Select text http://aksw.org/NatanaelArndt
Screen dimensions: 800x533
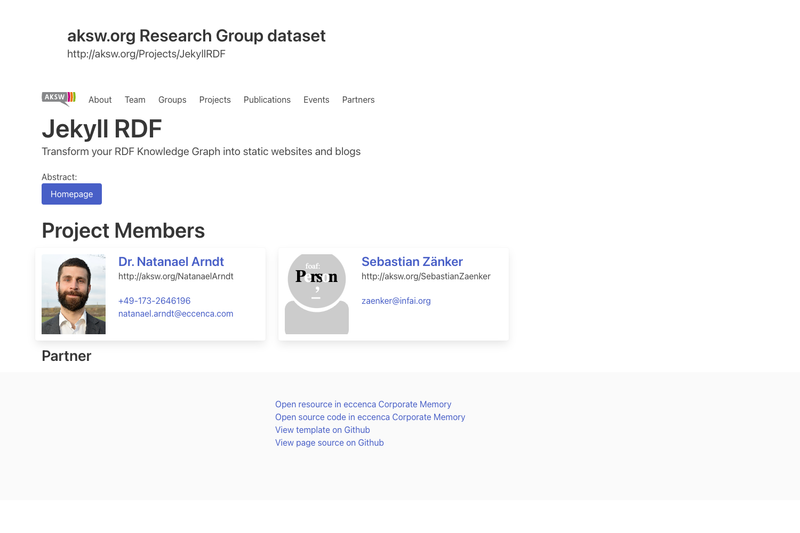coord(176,276)
